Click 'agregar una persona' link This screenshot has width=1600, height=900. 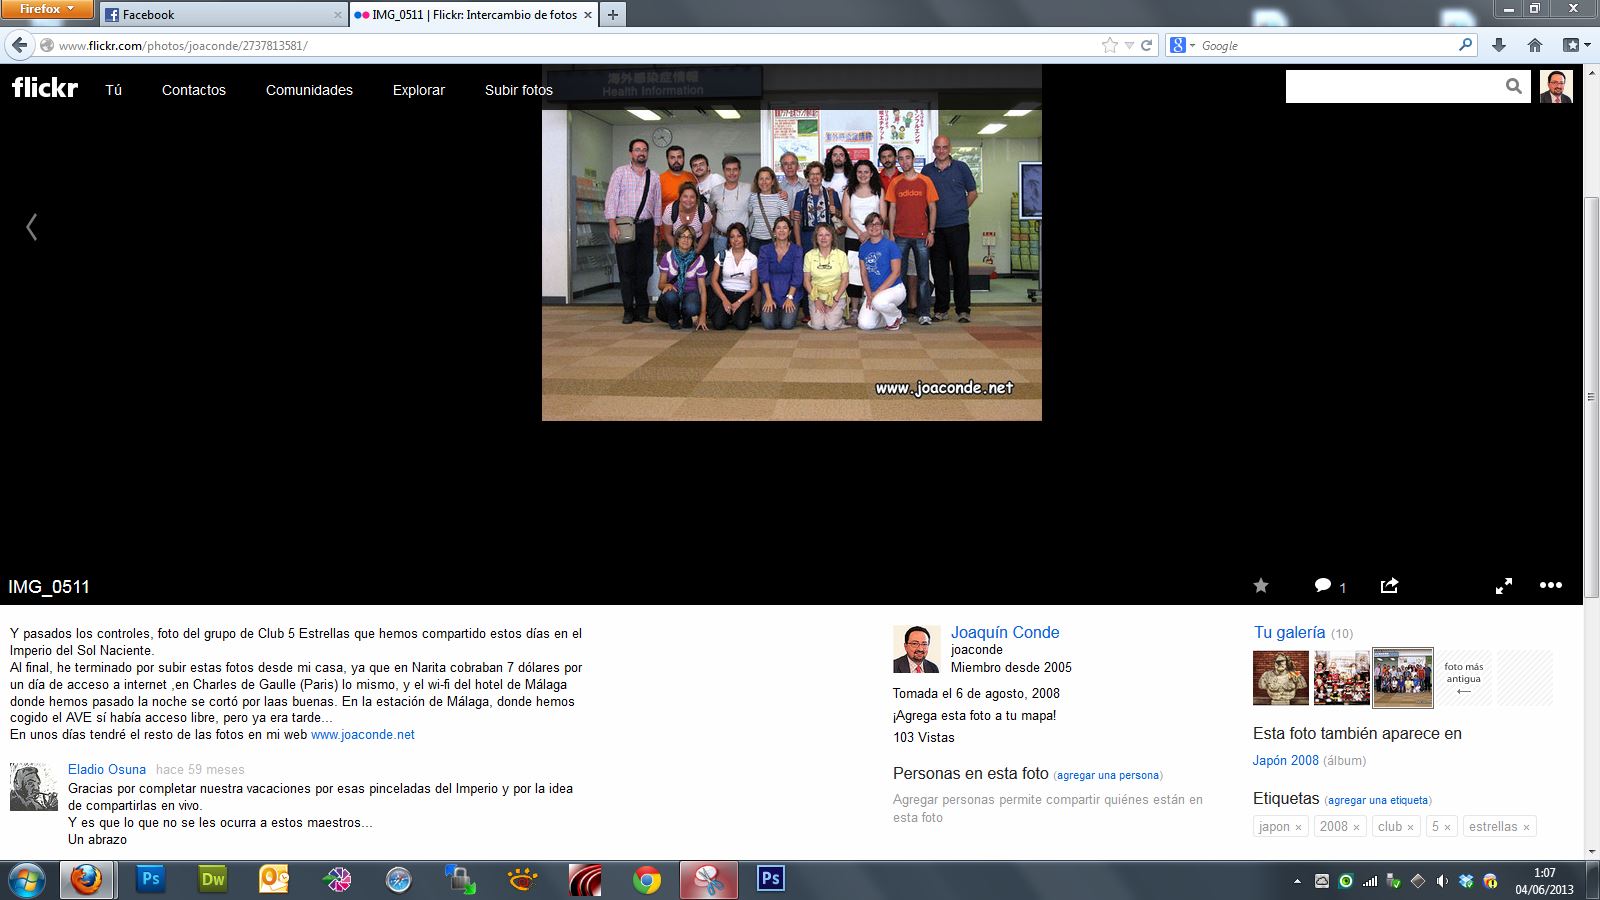(1107, 775)
